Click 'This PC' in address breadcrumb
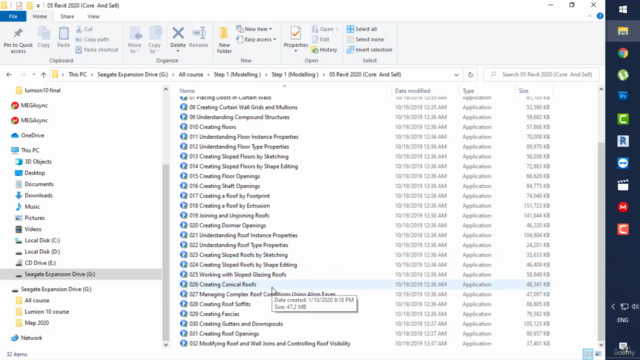The height and width of the screenshot is (360, 640). click(78, 75)
